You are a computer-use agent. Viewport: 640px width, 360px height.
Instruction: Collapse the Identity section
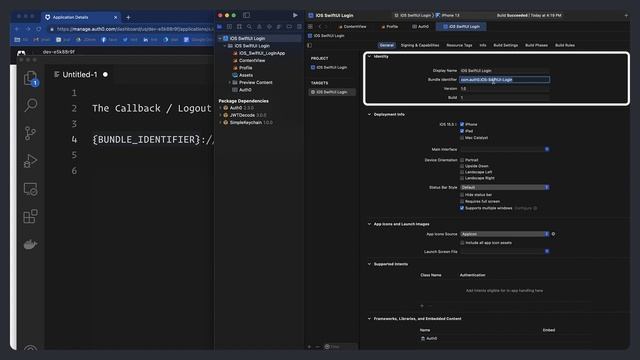point(369,56)
